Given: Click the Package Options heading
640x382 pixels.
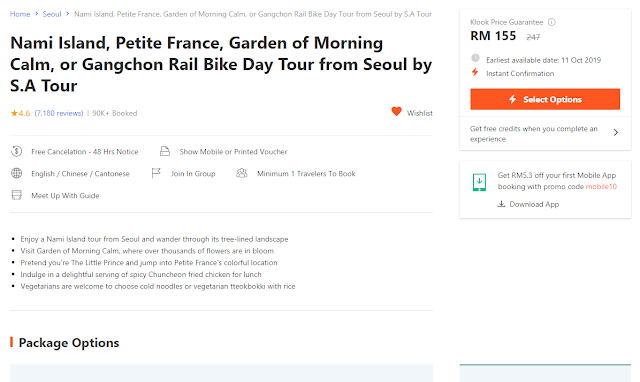Looking at the screenshot, I should [x=69, y=343].
